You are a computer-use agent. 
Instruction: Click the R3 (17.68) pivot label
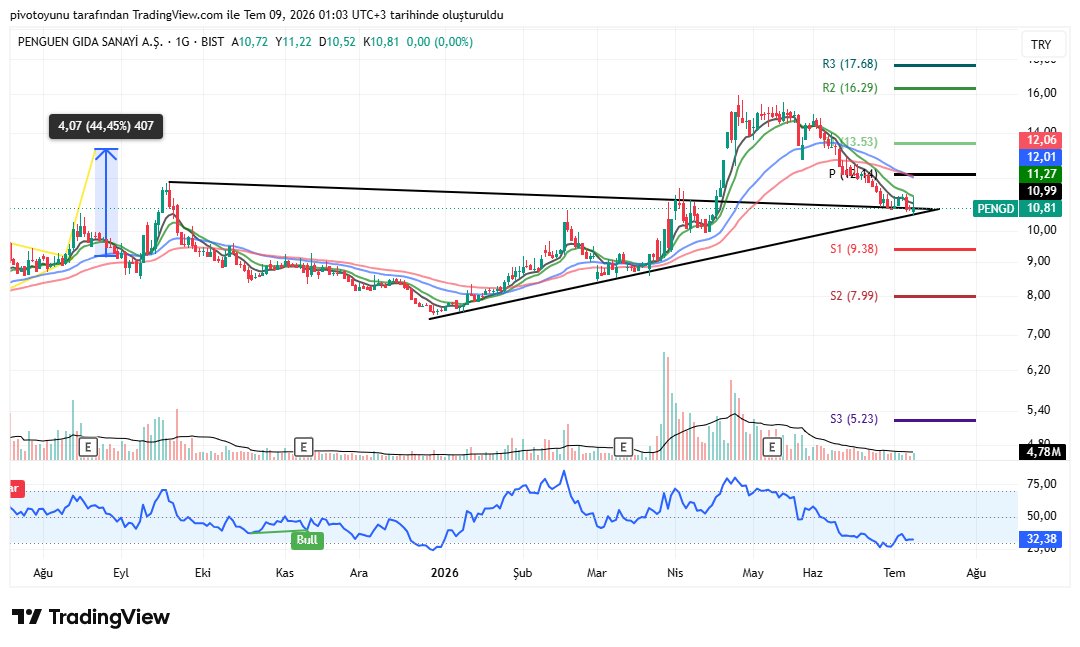coord(850,64)
